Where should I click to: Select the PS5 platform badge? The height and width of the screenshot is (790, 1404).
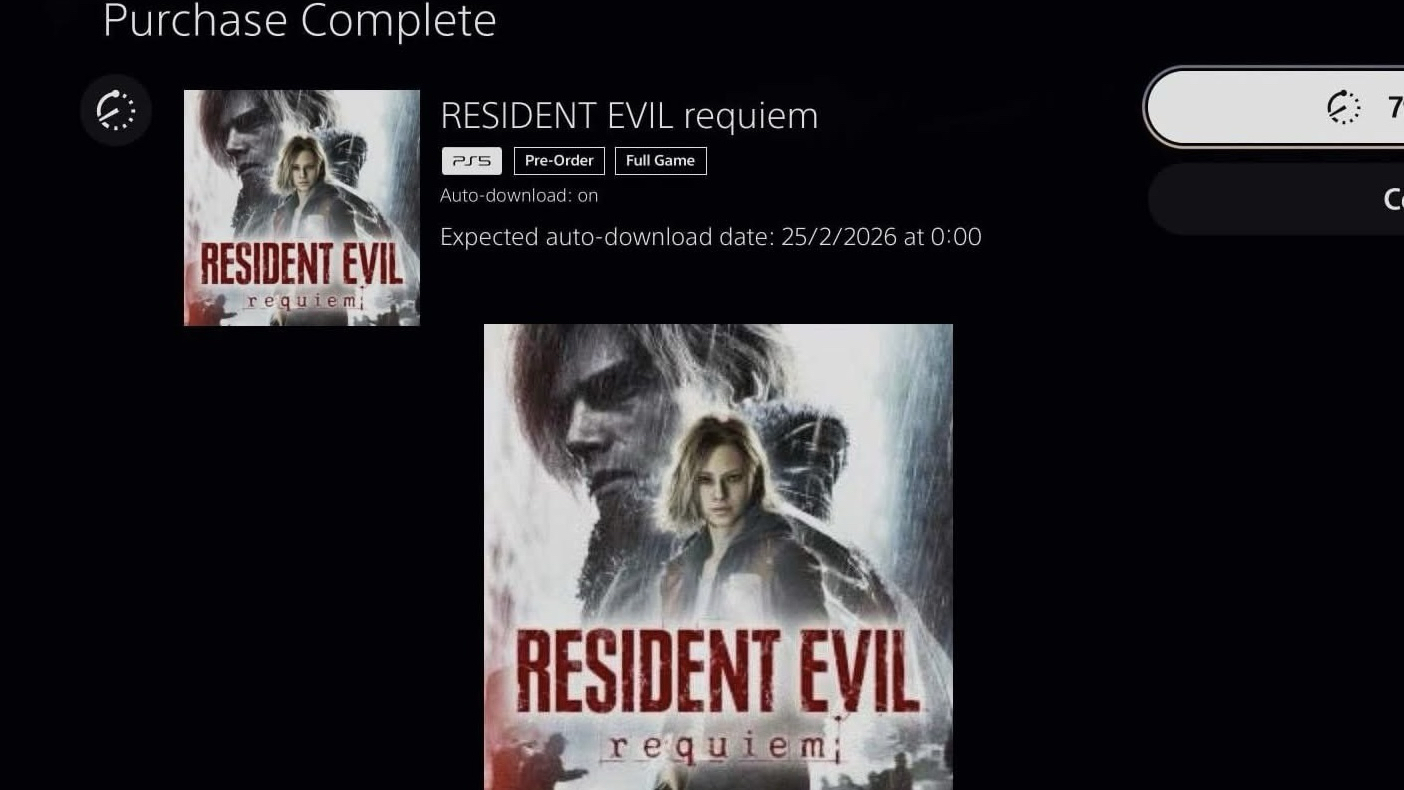(472, 161)
